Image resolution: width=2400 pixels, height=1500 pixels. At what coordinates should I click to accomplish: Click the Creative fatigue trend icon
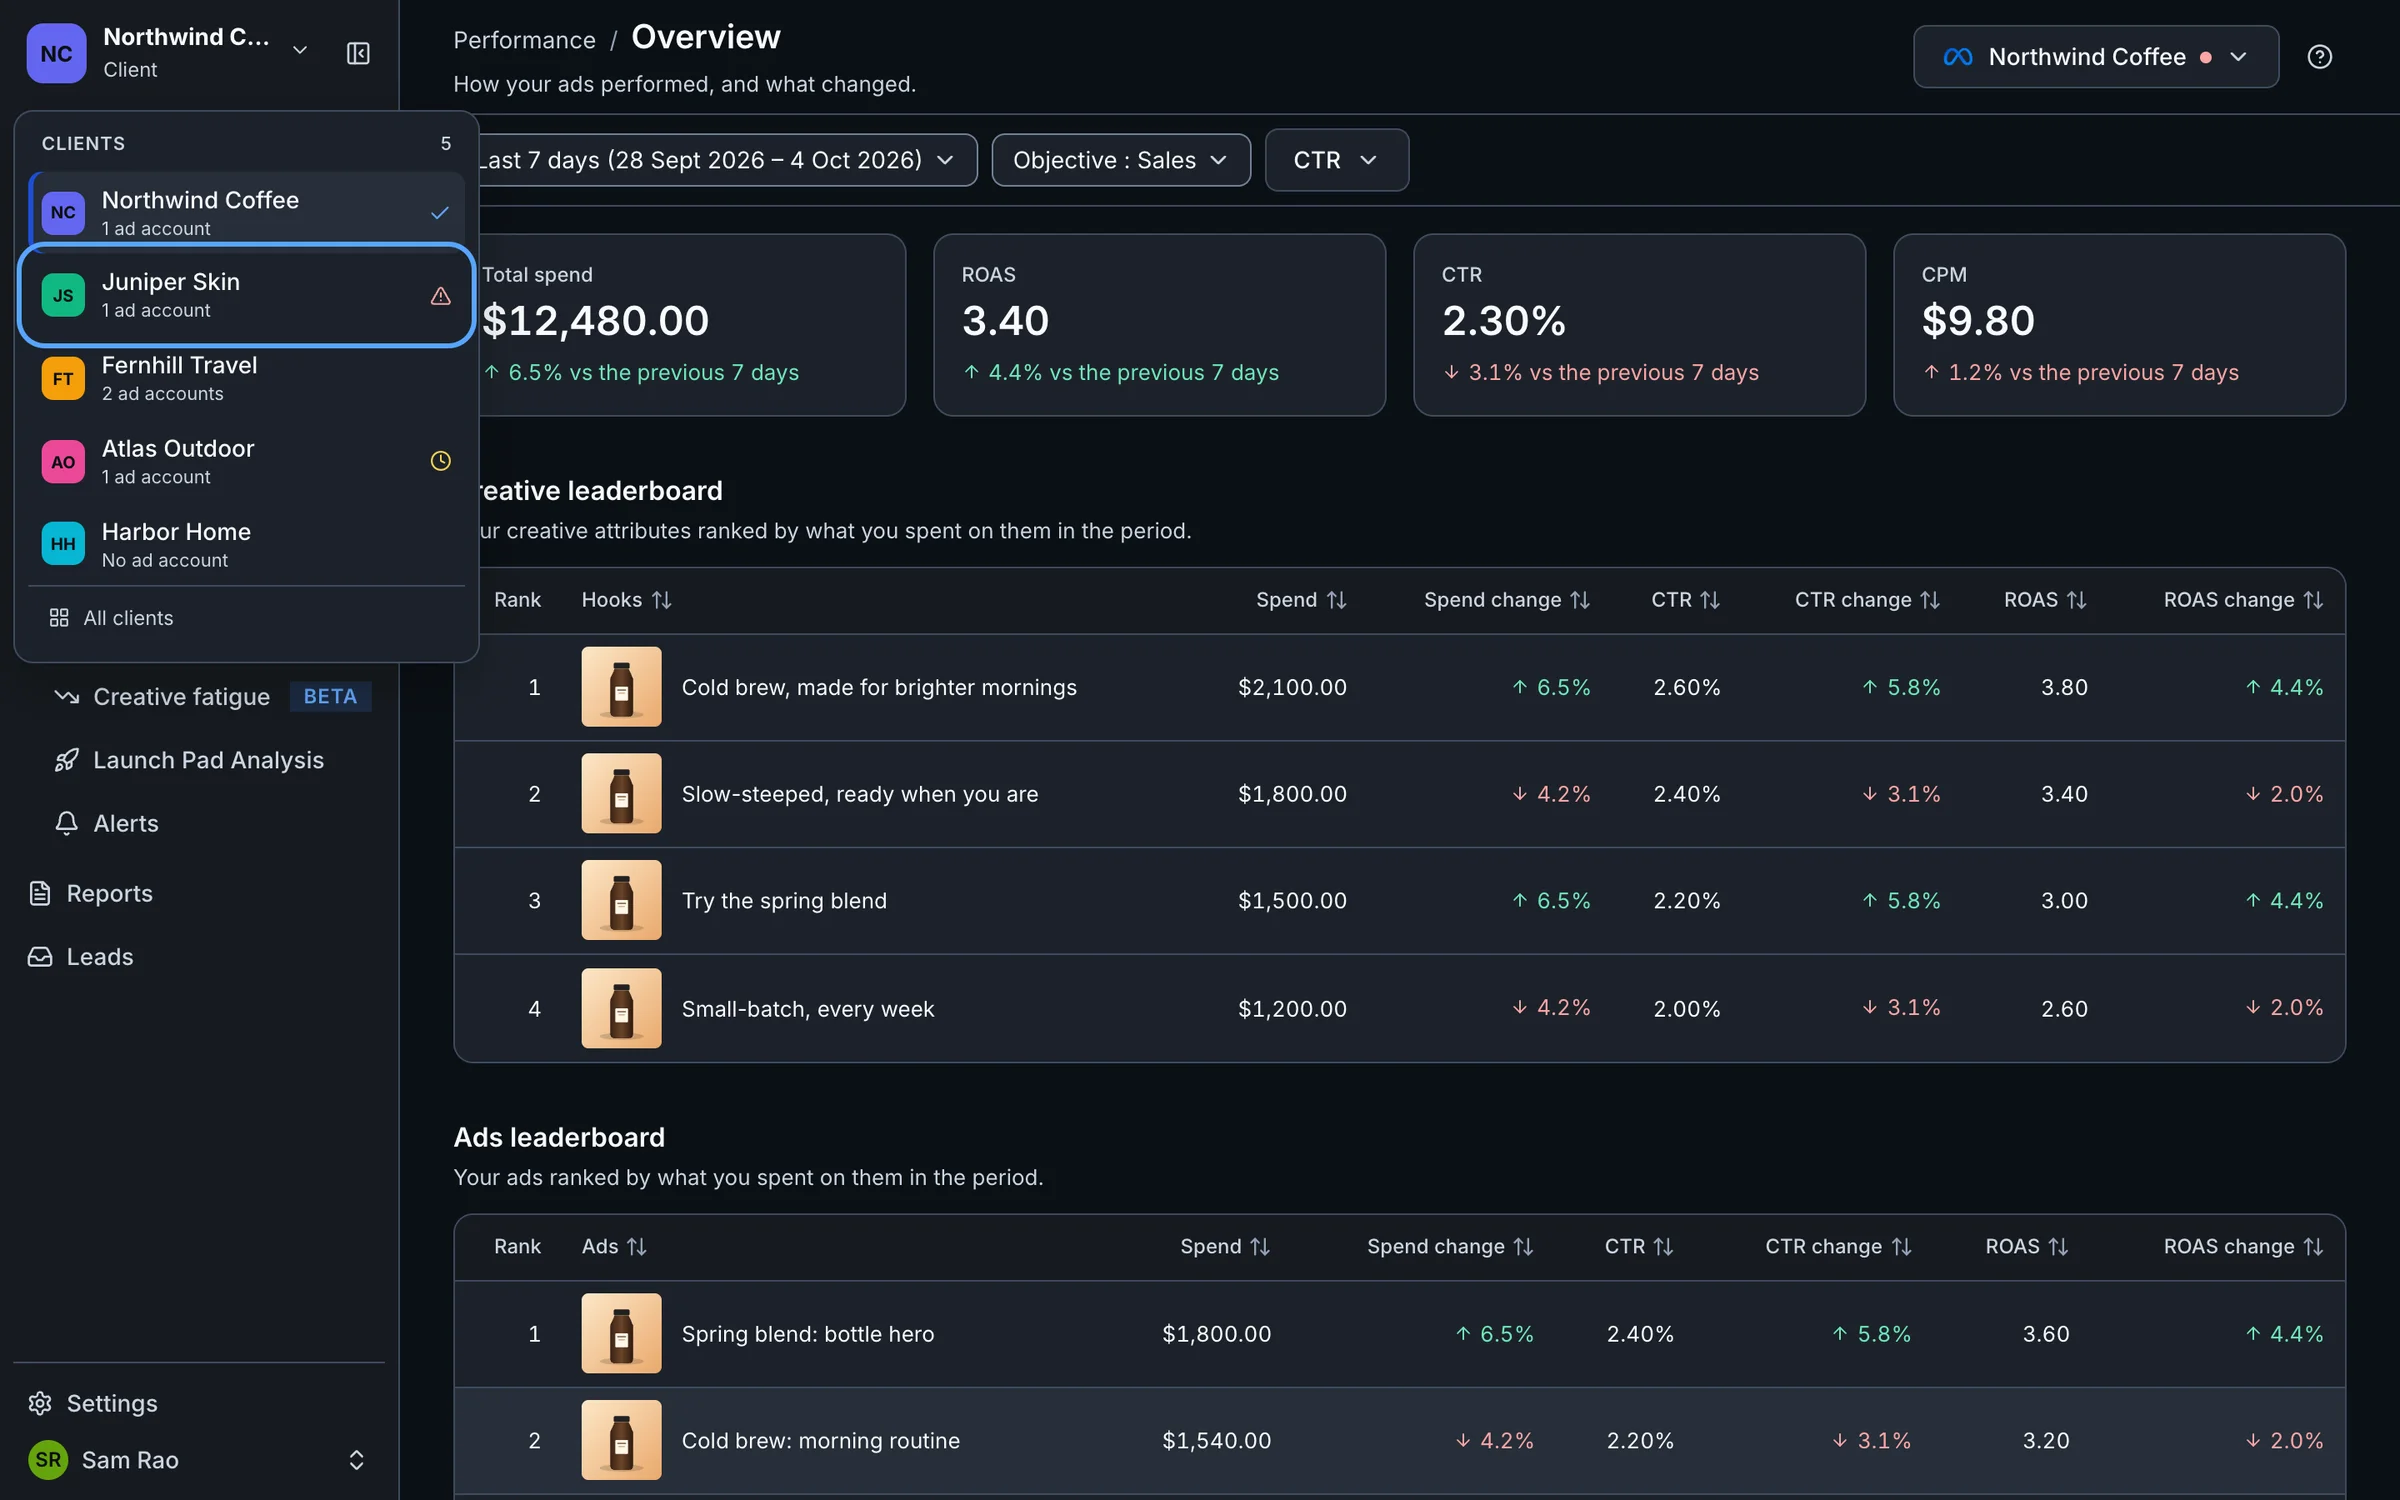tap(67, 696)
